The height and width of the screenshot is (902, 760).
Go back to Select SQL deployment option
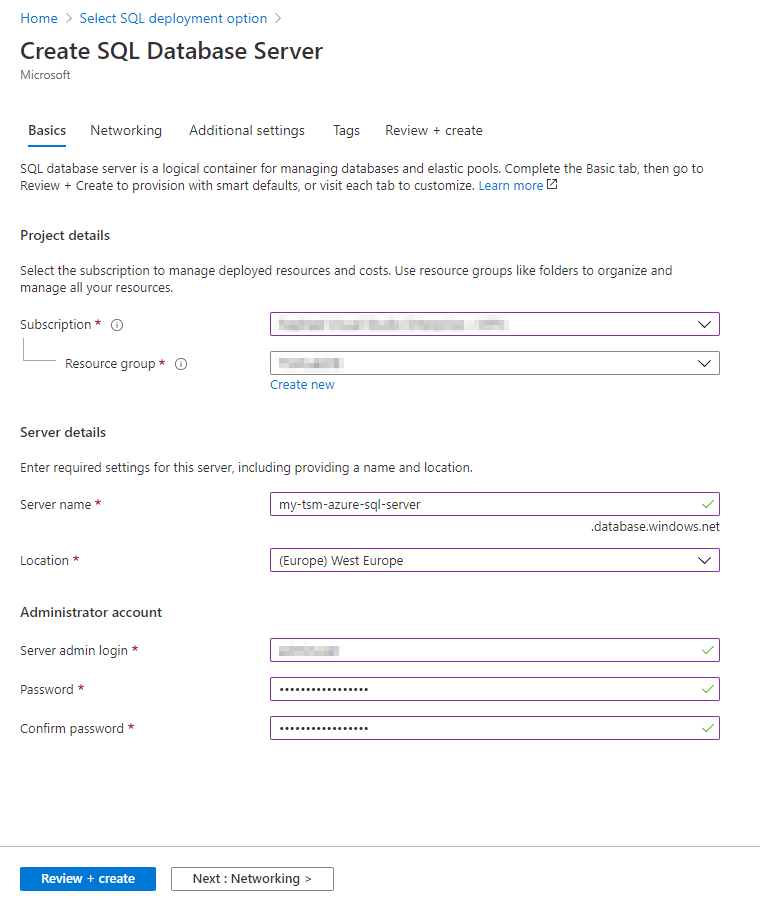(173, 18)
